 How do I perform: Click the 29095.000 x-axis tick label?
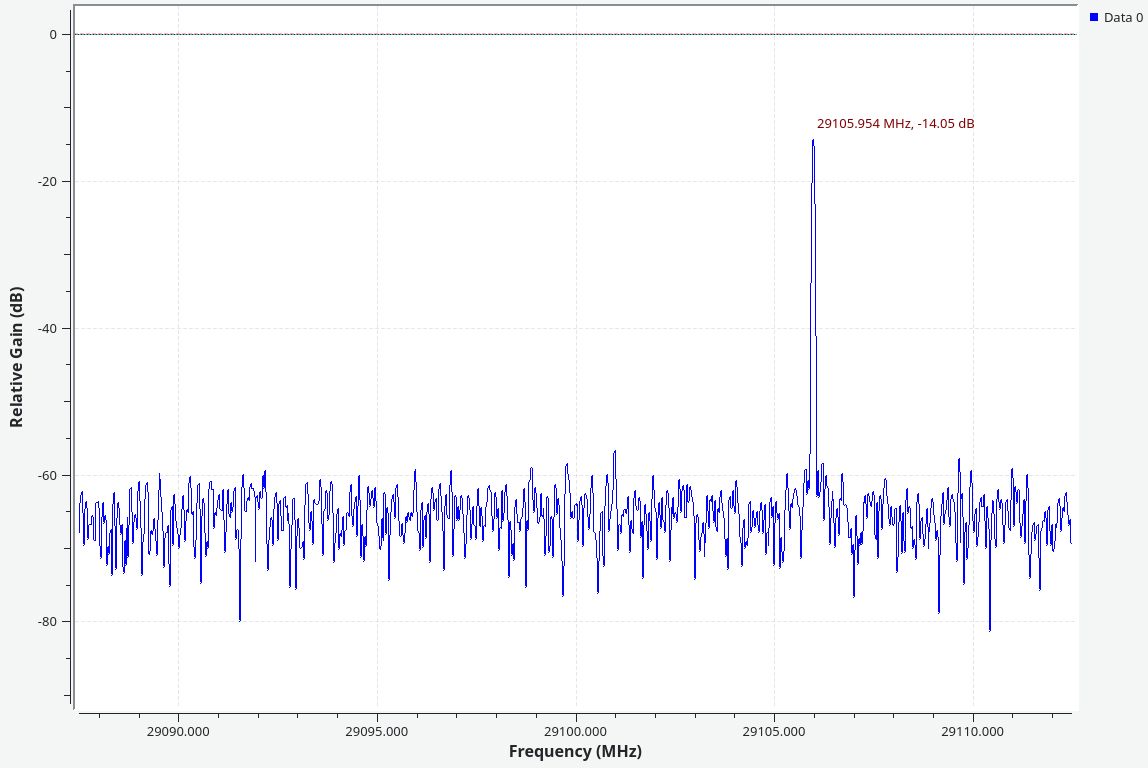(377, 731)
